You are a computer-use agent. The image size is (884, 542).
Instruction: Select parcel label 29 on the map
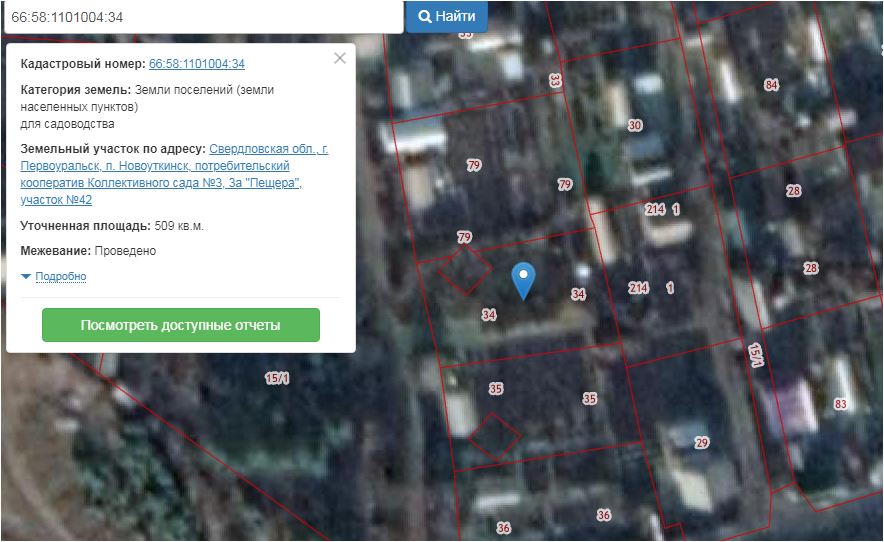click(x=702, y=443)
